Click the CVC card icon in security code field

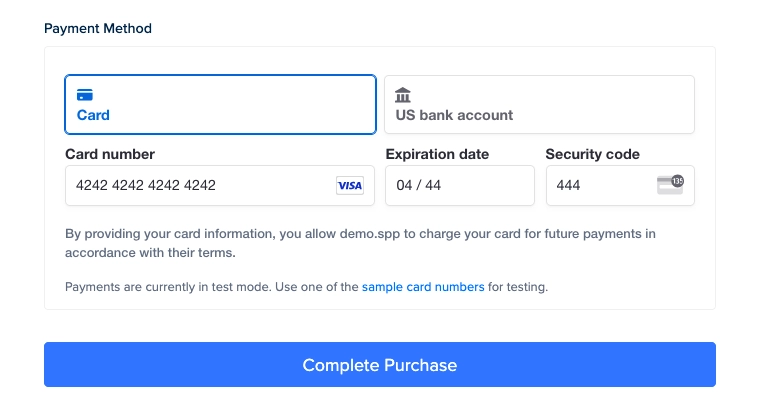click(670, 185)
